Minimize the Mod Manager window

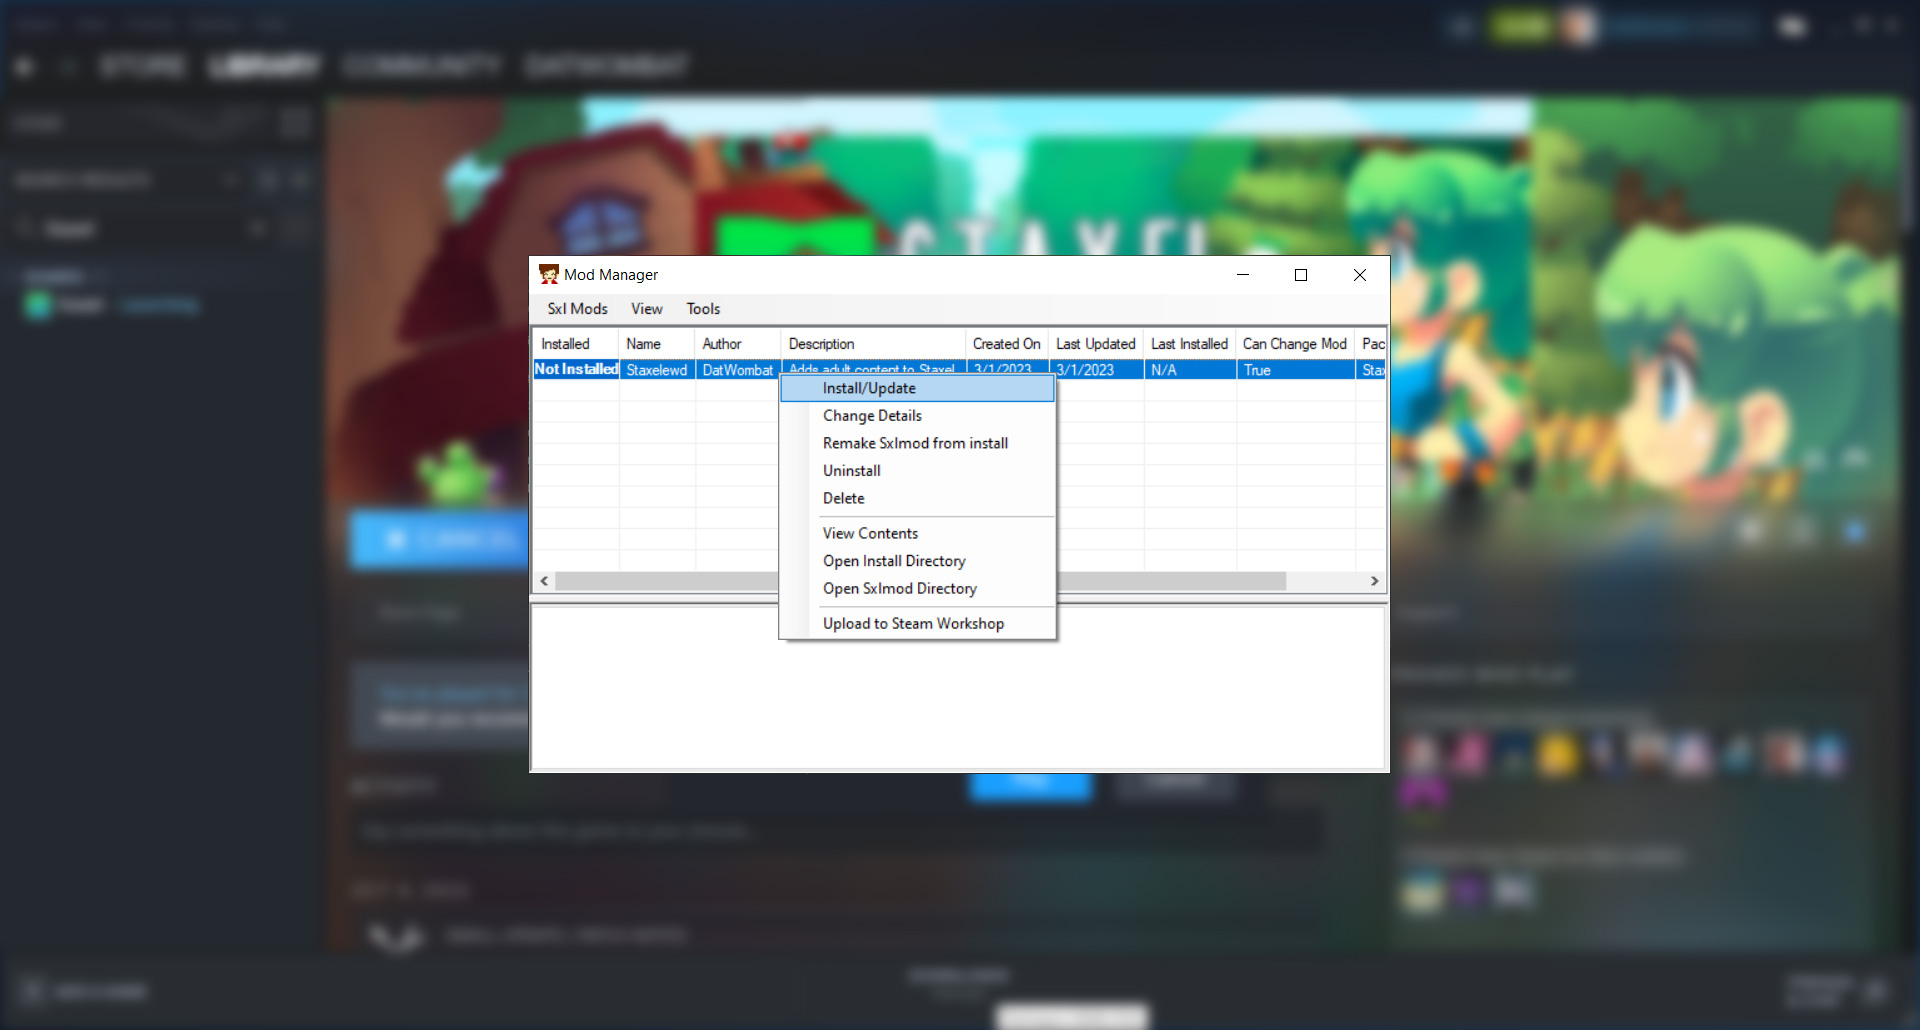1243,275
